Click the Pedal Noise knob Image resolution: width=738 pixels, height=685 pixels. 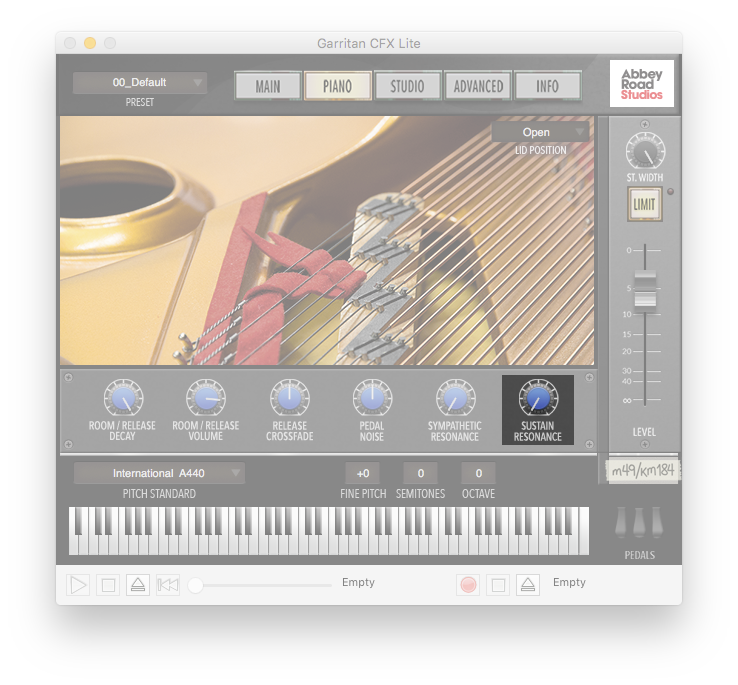372,398
